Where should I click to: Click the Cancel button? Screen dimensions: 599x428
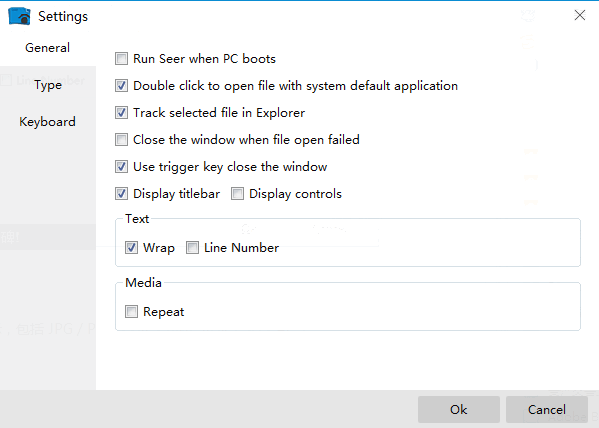click(547, 410)
